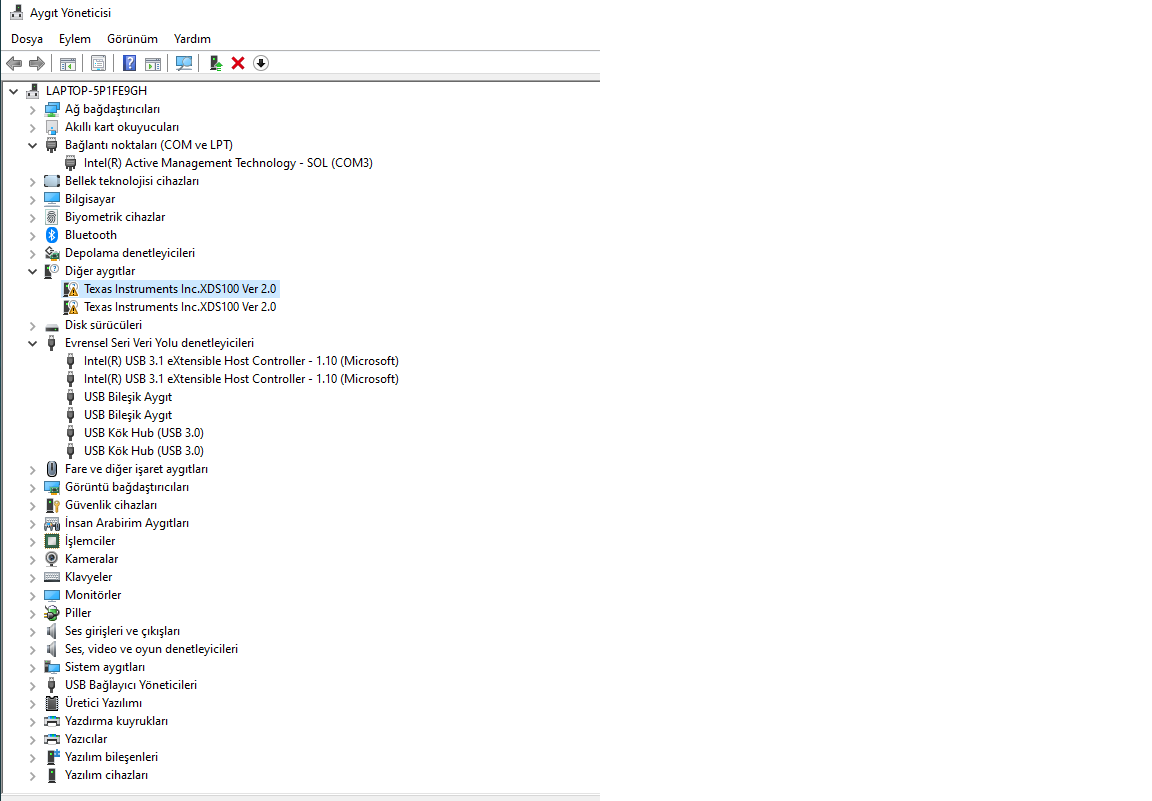Click the Forward arrow toolbar icon
This screenshot has width=1152, height=801.
(x=37, y=63)
